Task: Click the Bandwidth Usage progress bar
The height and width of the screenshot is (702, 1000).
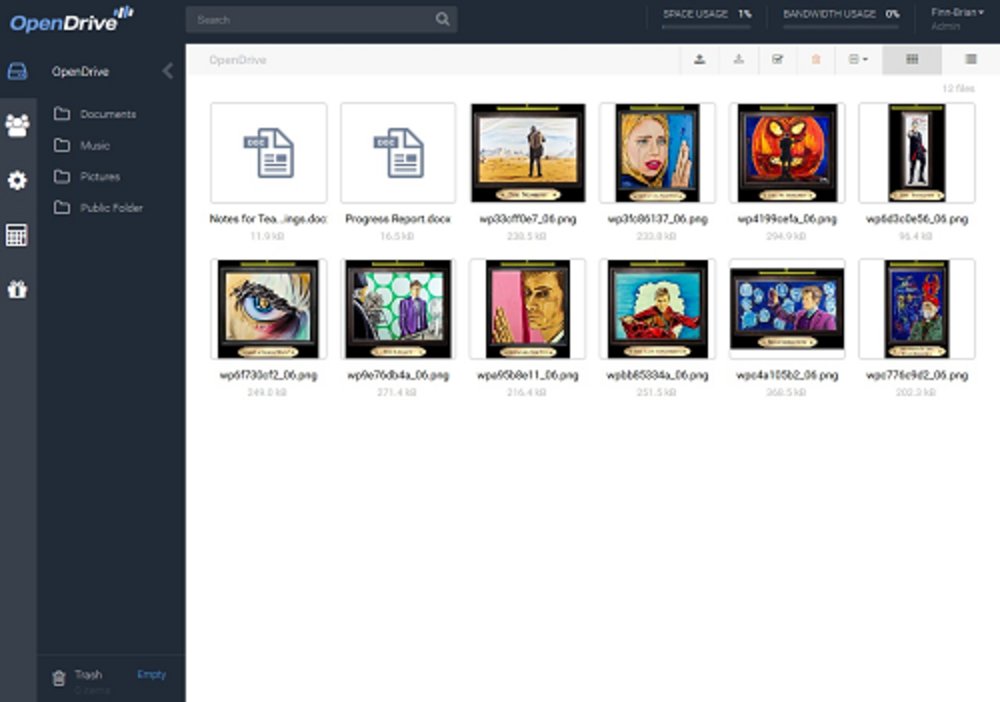Action: [841, 27]
